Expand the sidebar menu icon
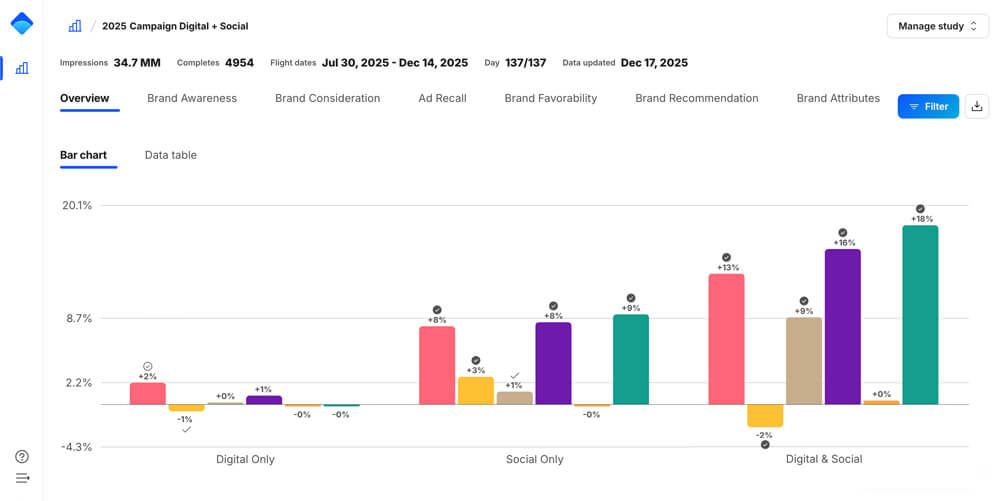 pos(22,478)
